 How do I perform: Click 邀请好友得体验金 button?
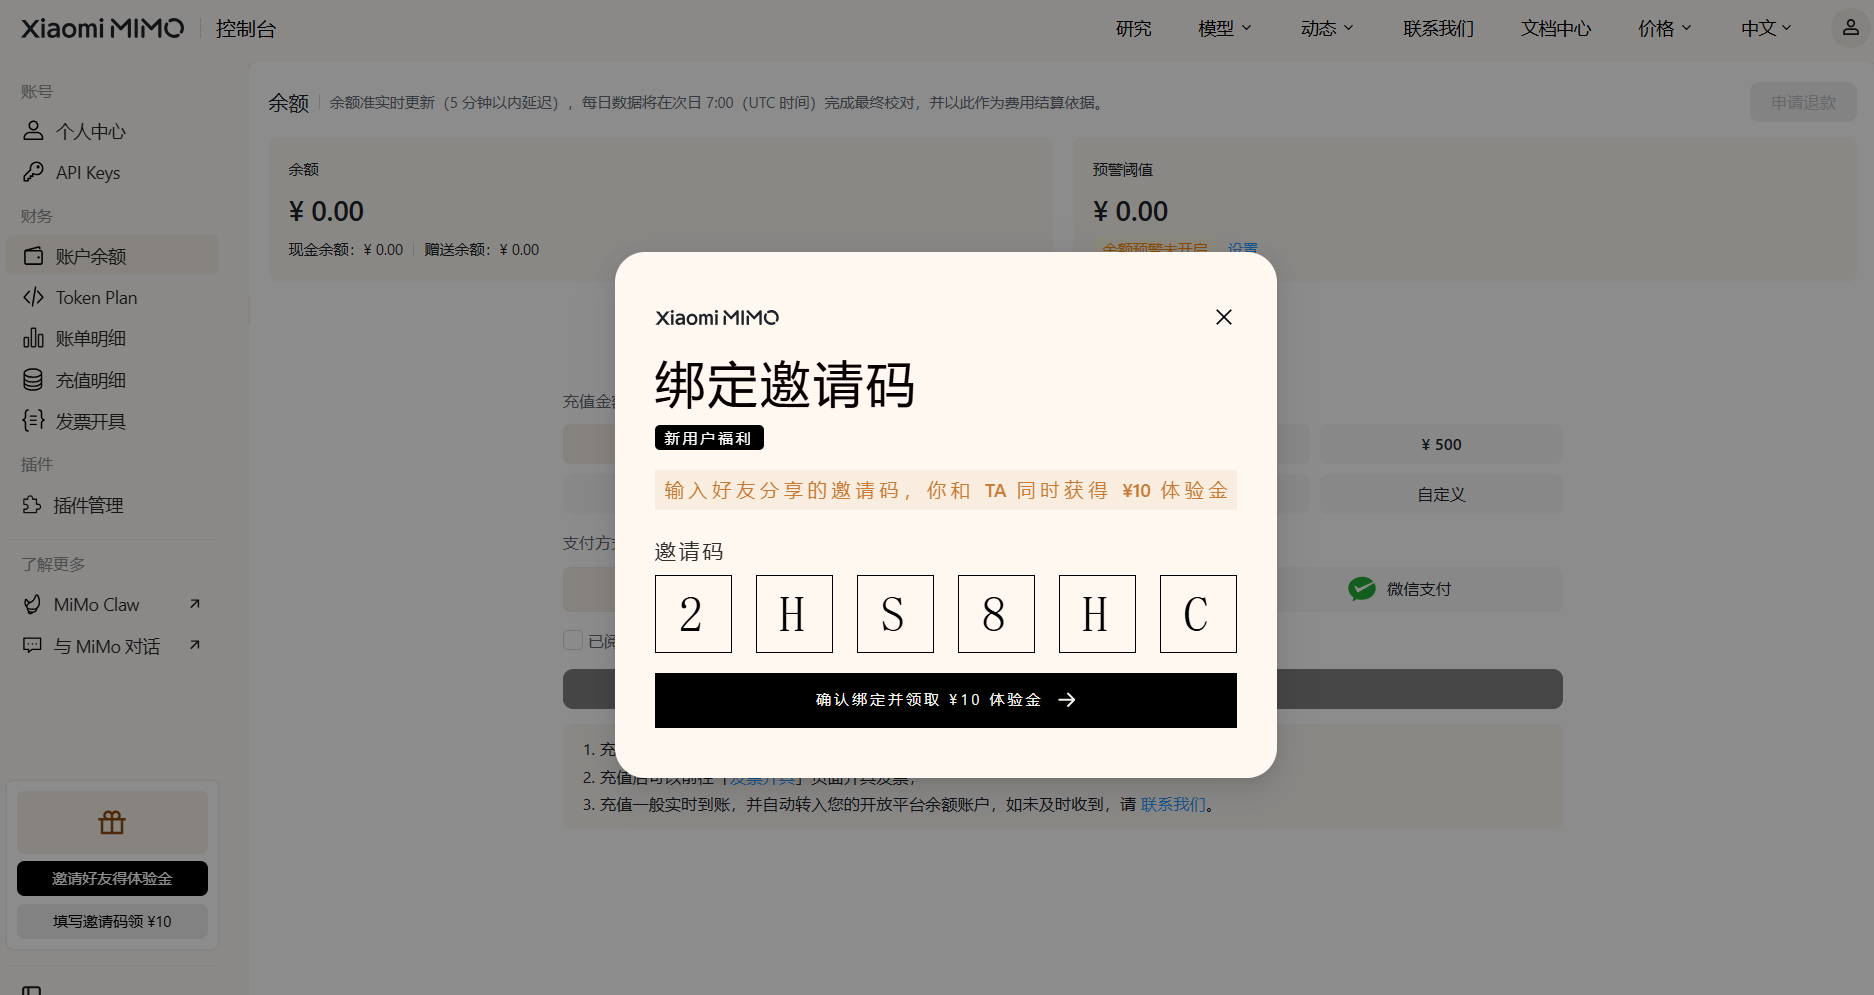(x=112, y=878)
